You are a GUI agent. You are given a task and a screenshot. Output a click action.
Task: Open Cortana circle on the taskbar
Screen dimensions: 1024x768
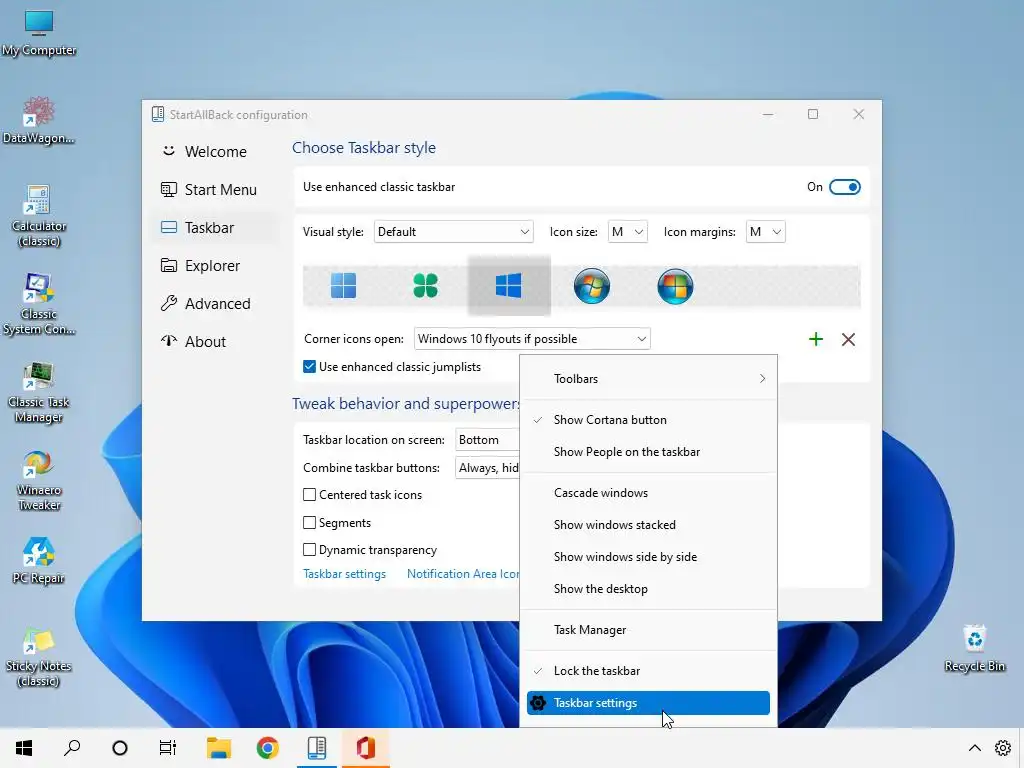click(x=120, y=748)
